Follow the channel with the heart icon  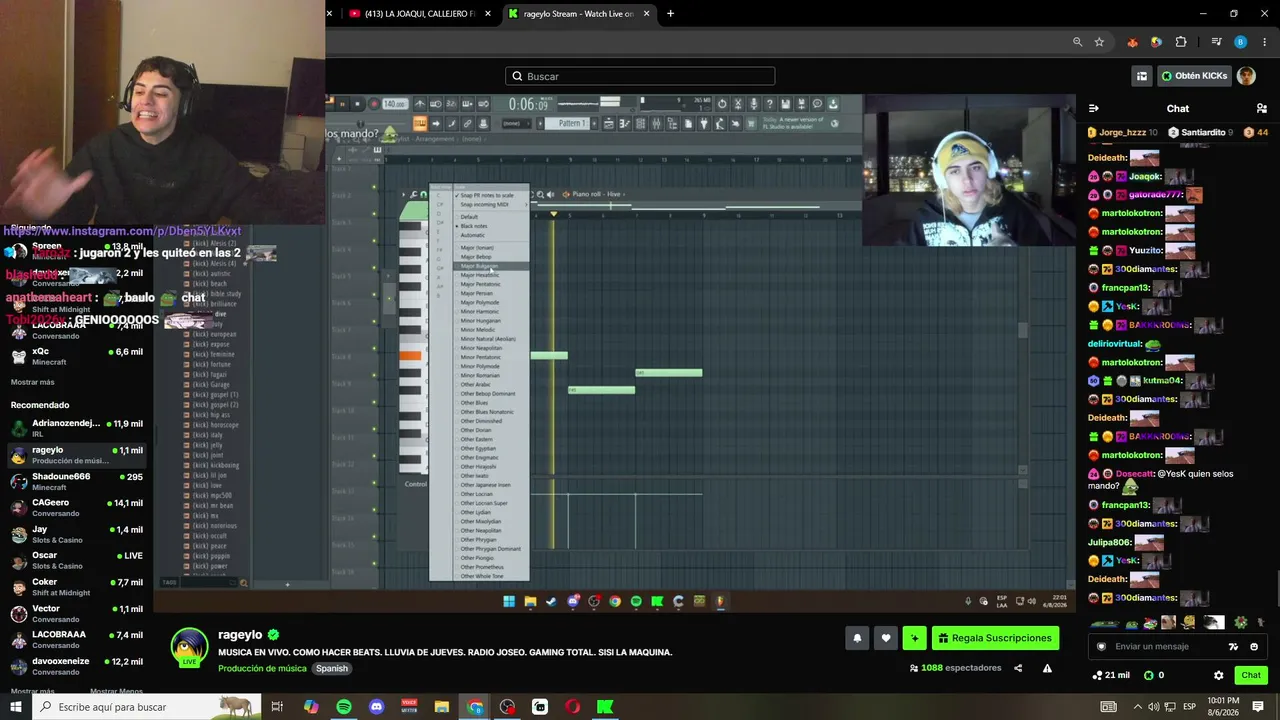point(885,638)
